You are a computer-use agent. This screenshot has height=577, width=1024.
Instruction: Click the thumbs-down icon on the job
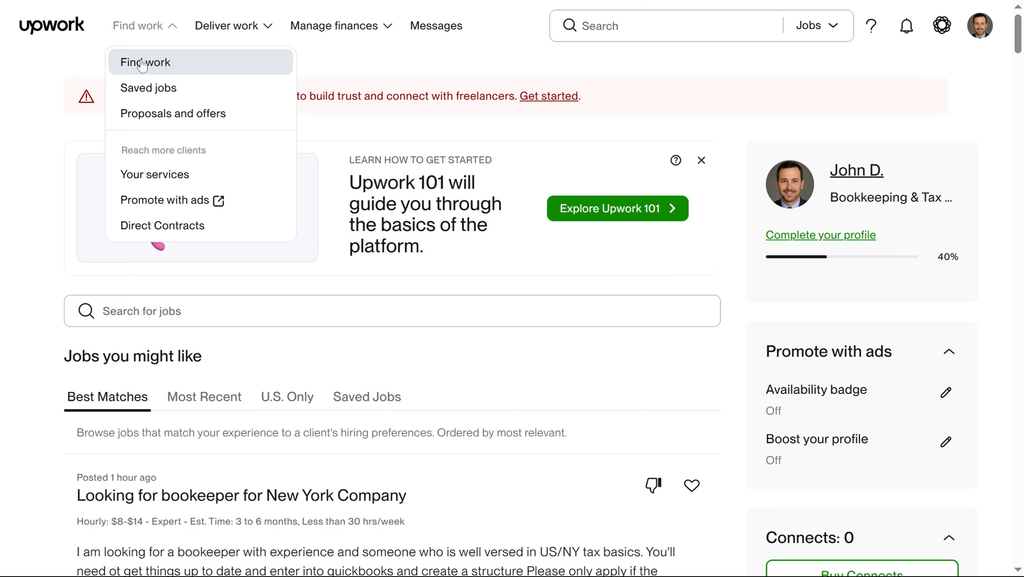(x=653, y=485)
